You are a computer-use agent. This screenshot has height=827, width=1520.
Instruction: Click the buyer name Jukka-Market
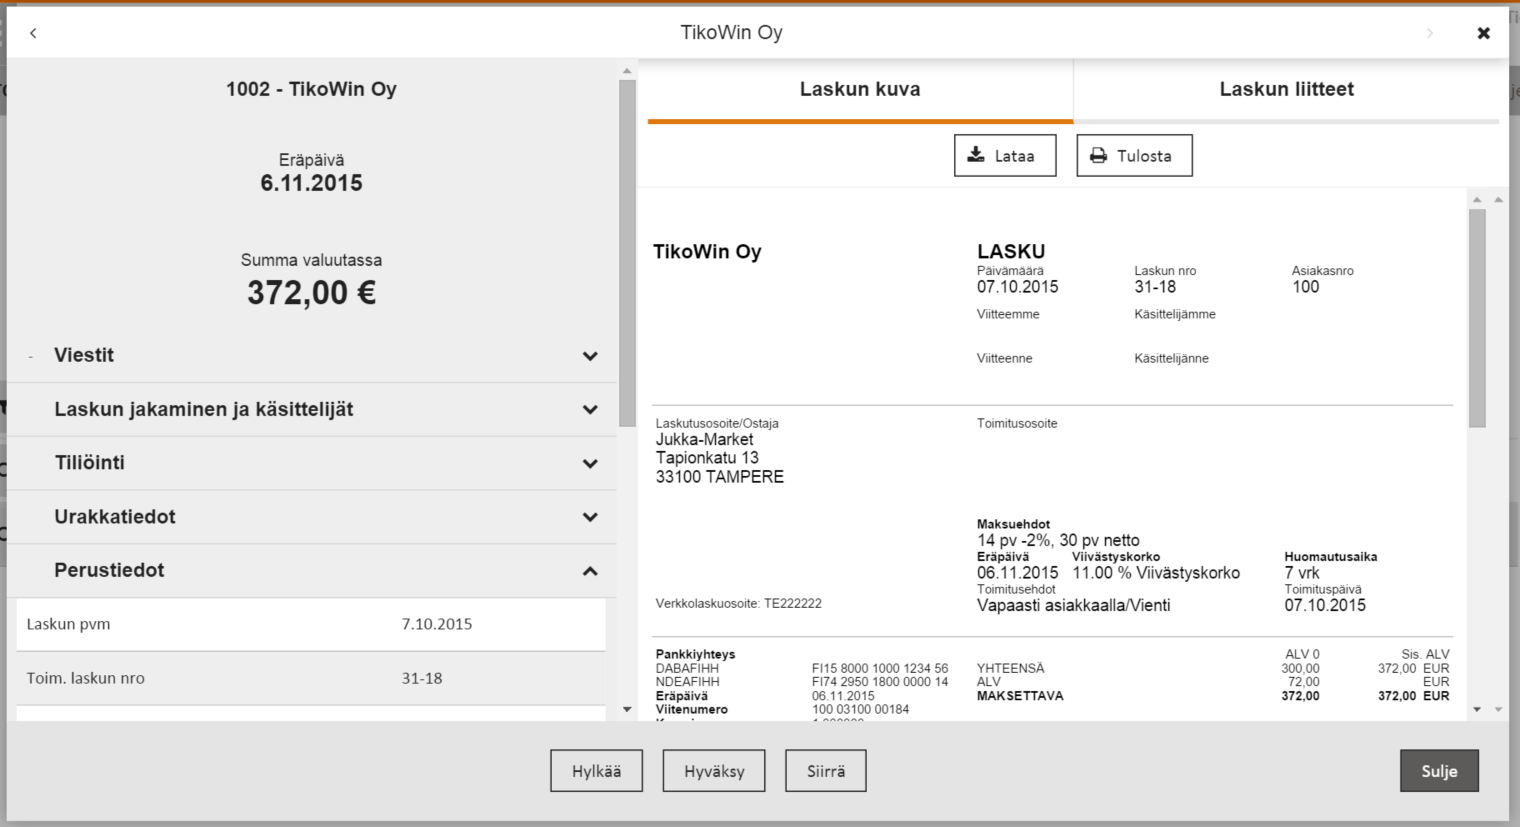[x=704, y=439]
